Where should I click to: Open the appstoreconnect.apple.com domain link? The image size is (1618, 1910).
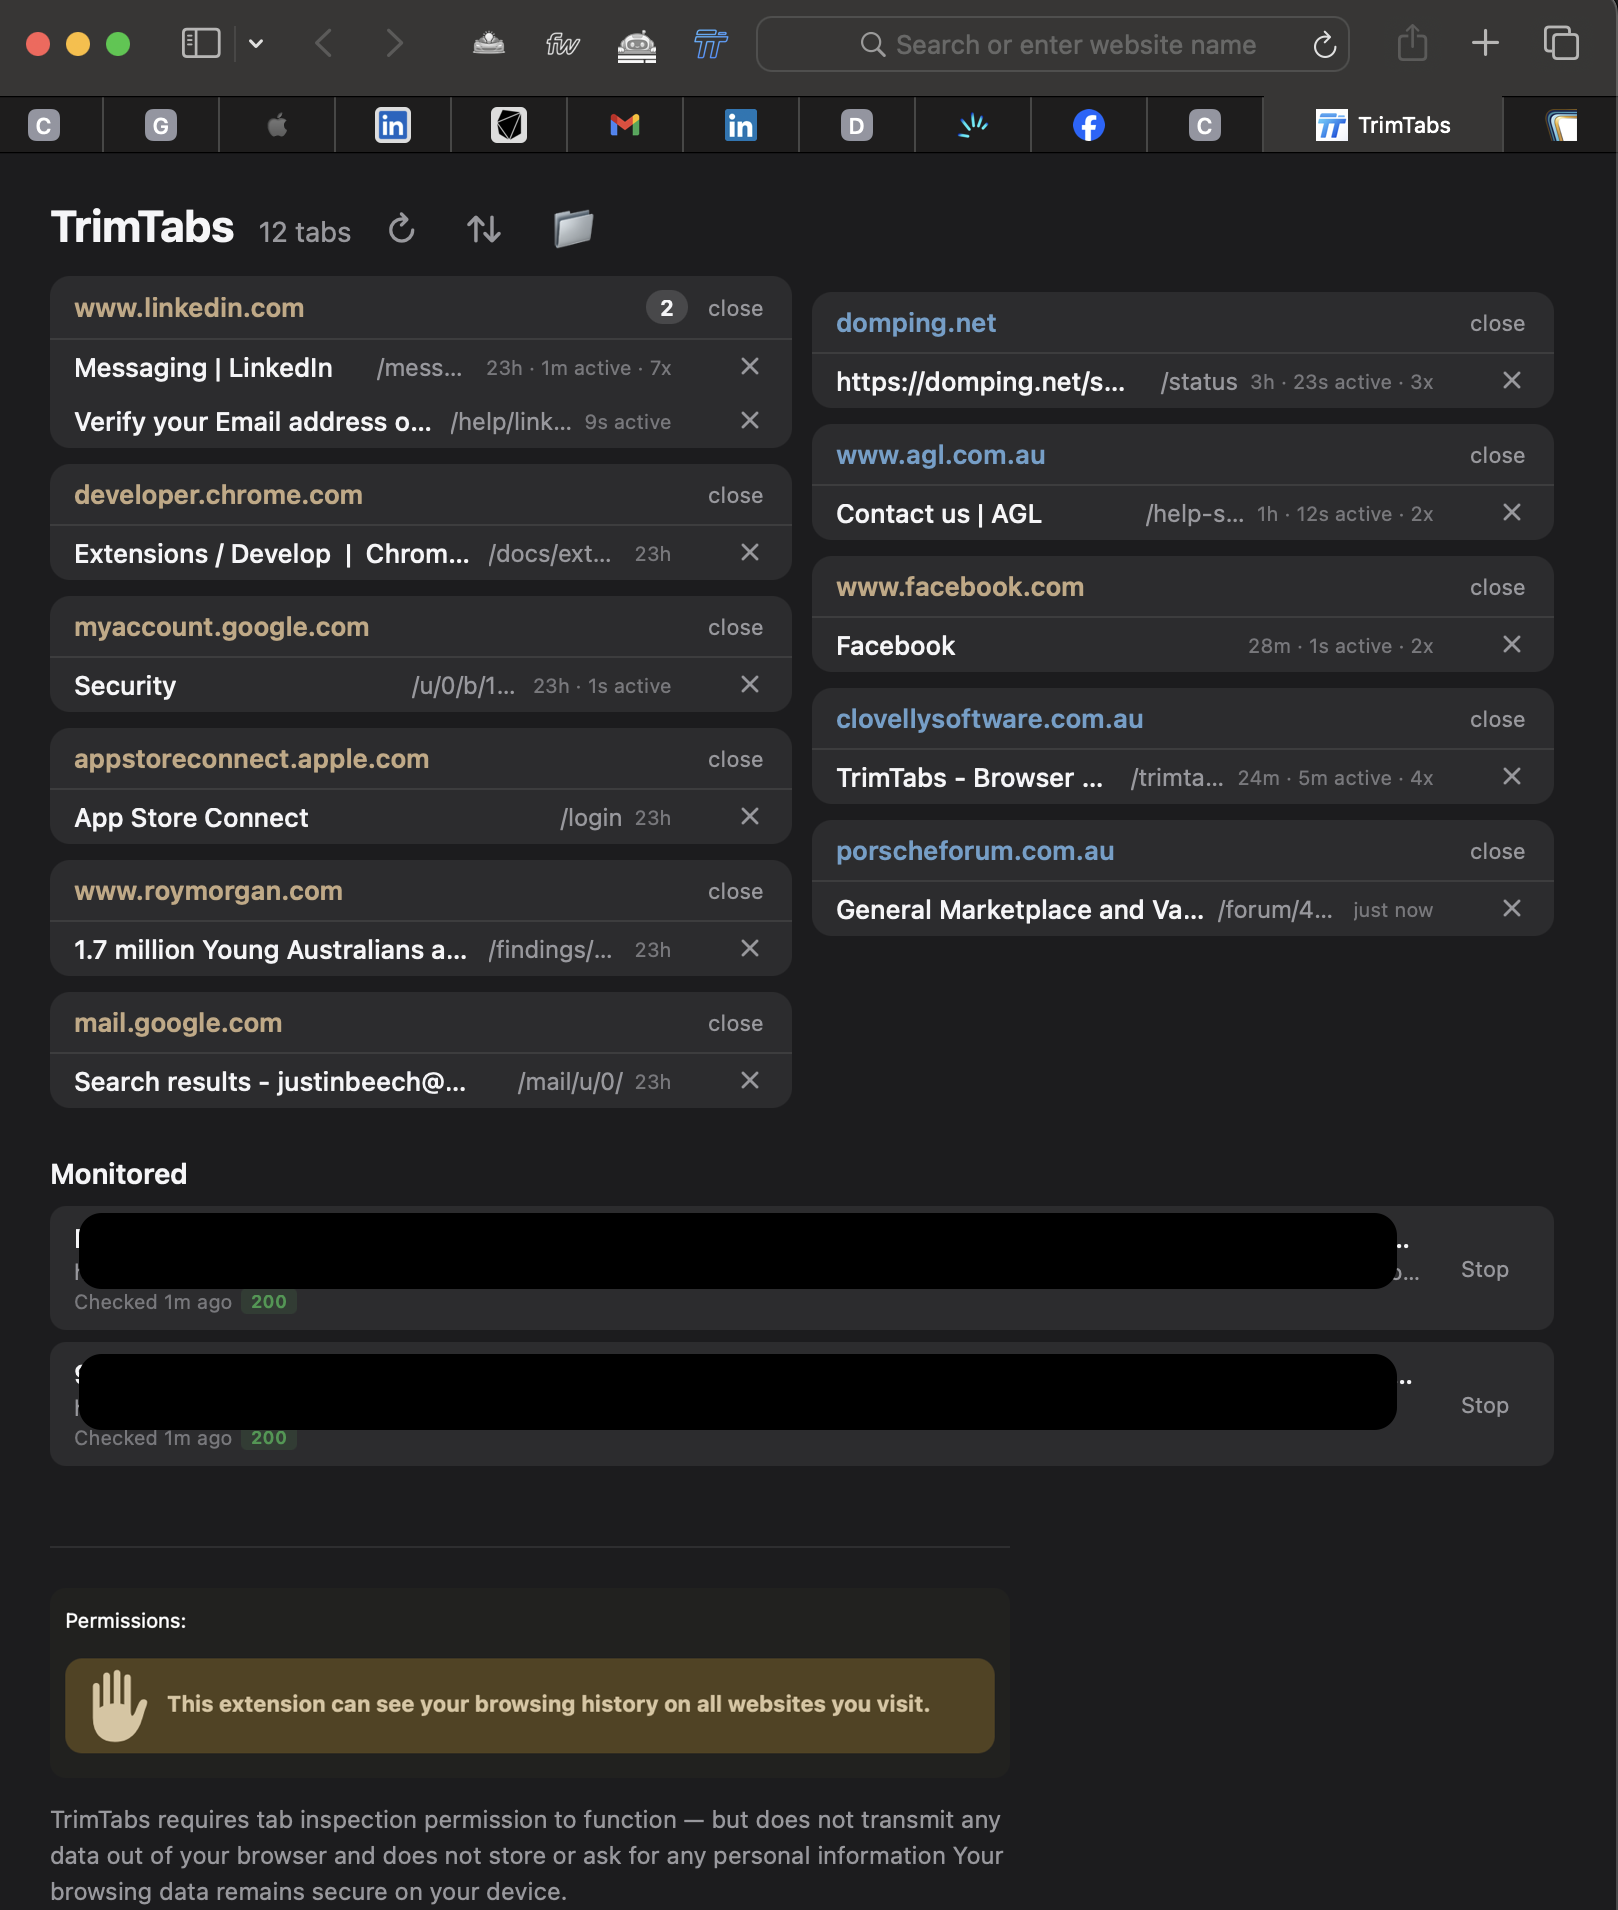tap(251, 759)
